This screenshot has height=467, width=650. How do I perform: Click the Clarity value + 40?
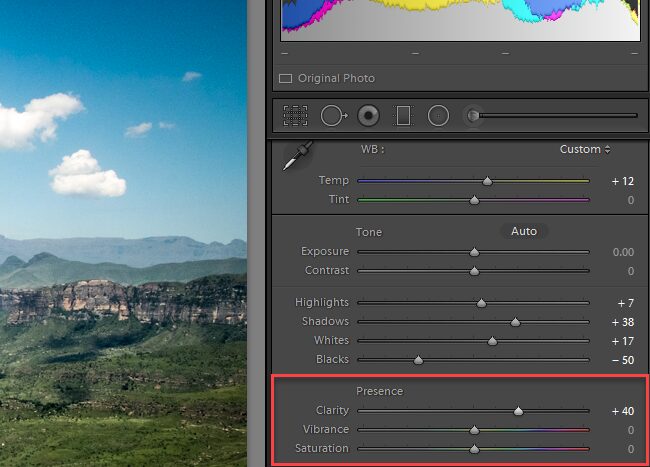coord(623,411)
